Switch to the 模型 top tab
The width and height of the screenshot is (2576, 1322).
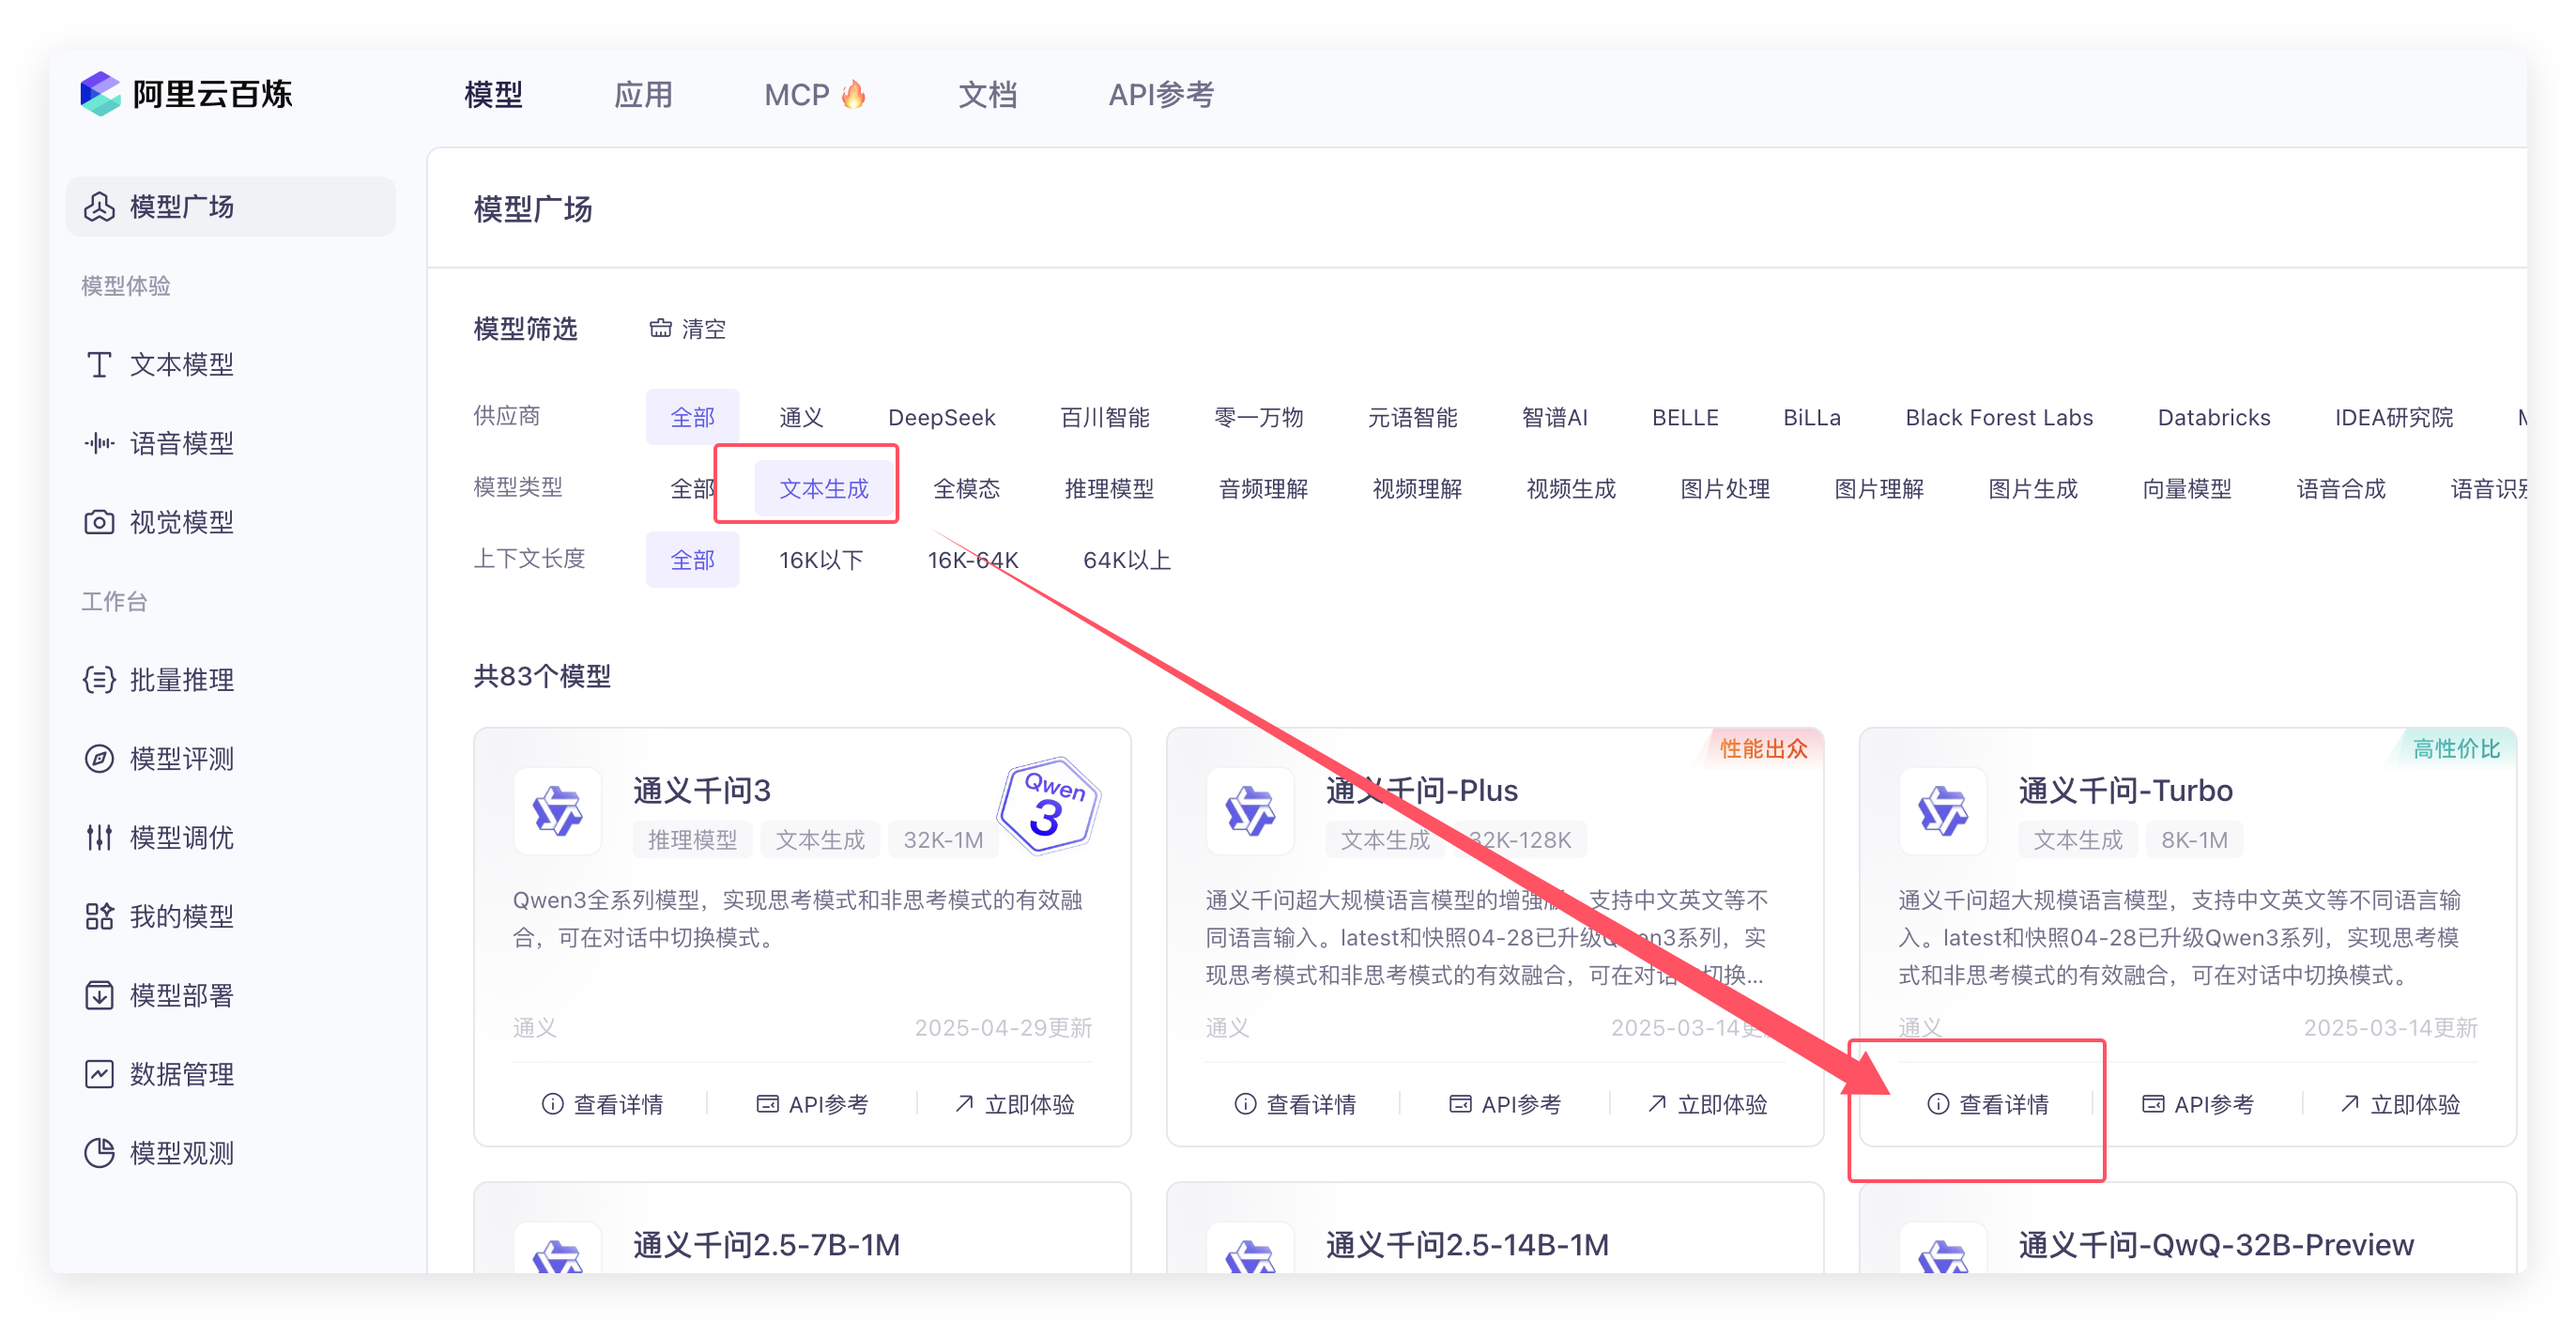pyautogui.click(x=494, y=95)
